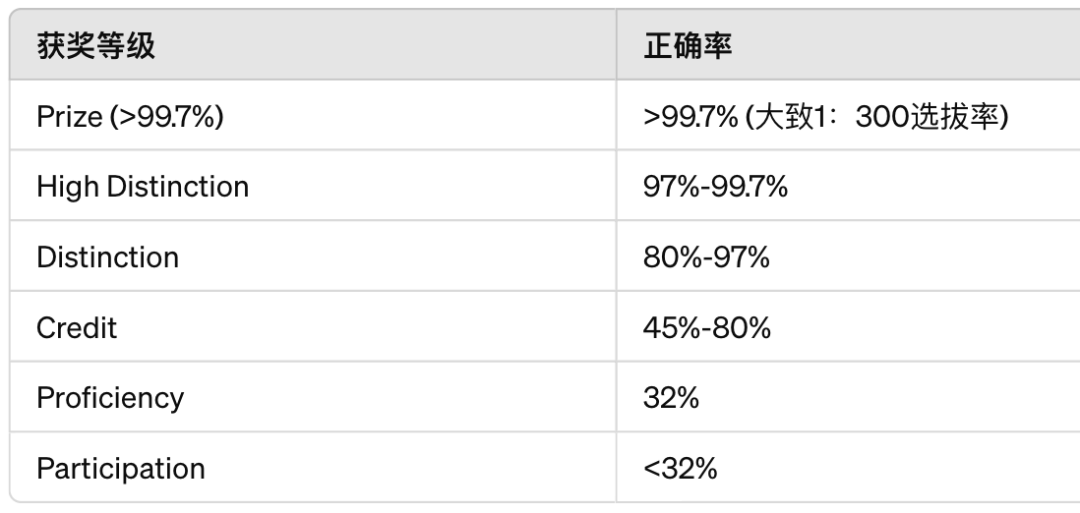Viewport: 1080px width, 513px height.
Task: Click the 获奖等级 column header
Action: [x=96, y=46]
